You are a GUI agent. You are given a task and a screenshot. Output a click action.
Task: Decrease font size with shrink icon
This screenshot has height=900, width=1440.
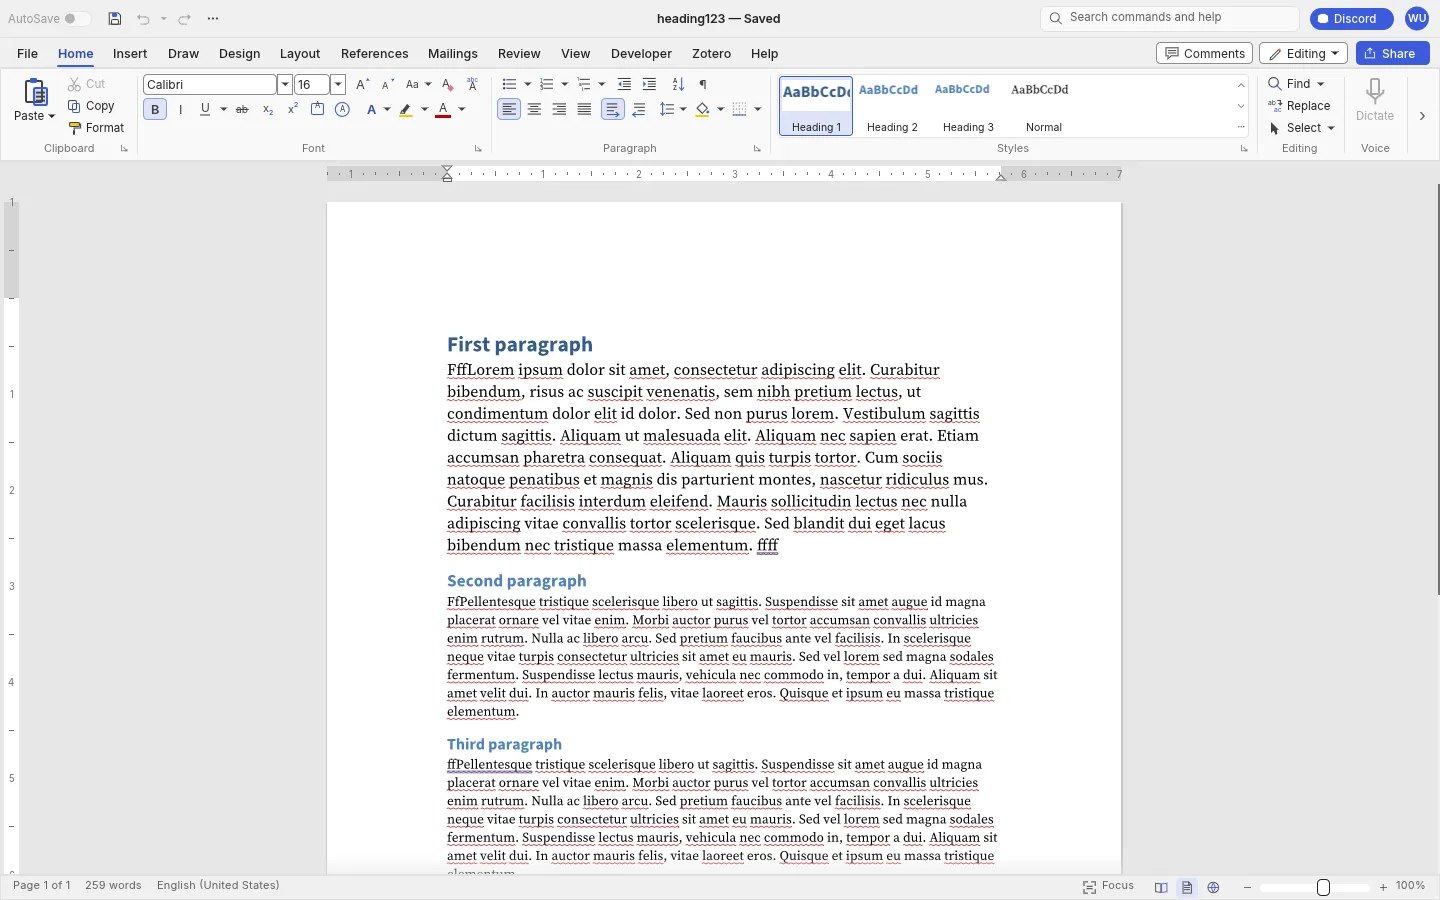388,85
